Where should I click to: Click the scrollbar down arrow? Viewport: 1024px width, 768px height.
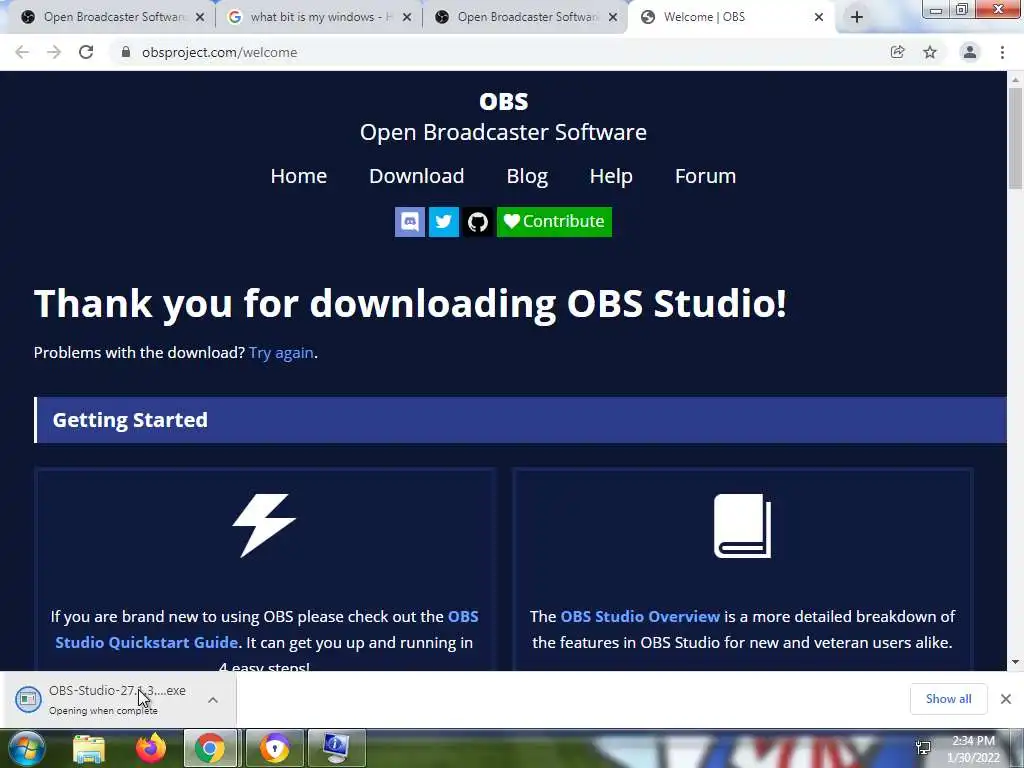1015,662
